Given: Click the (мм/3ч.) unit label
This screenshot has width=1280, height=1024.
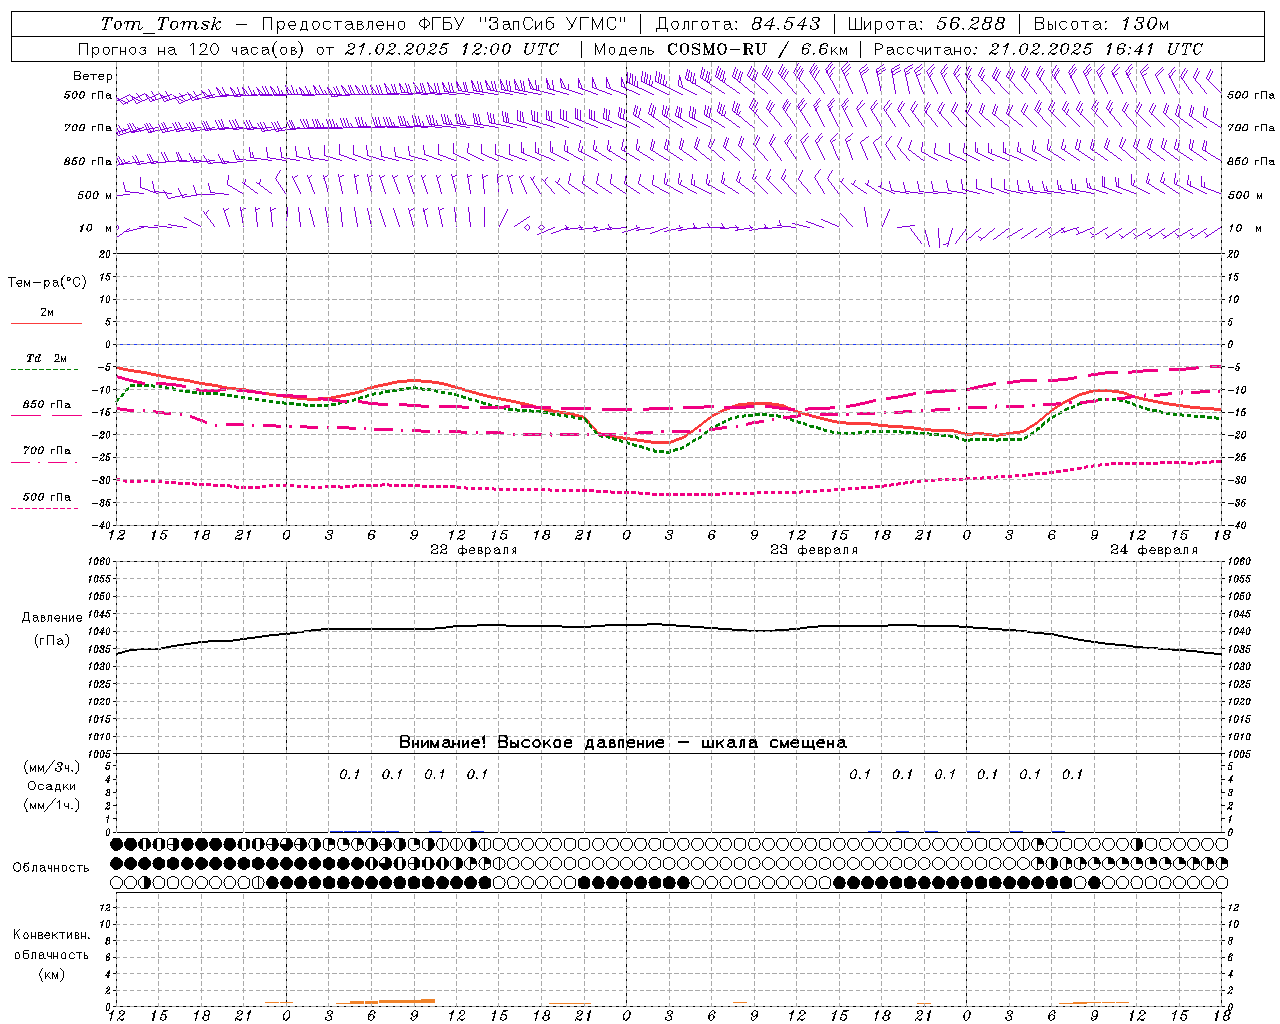Looking at the screenshot, I should [52, 767].
